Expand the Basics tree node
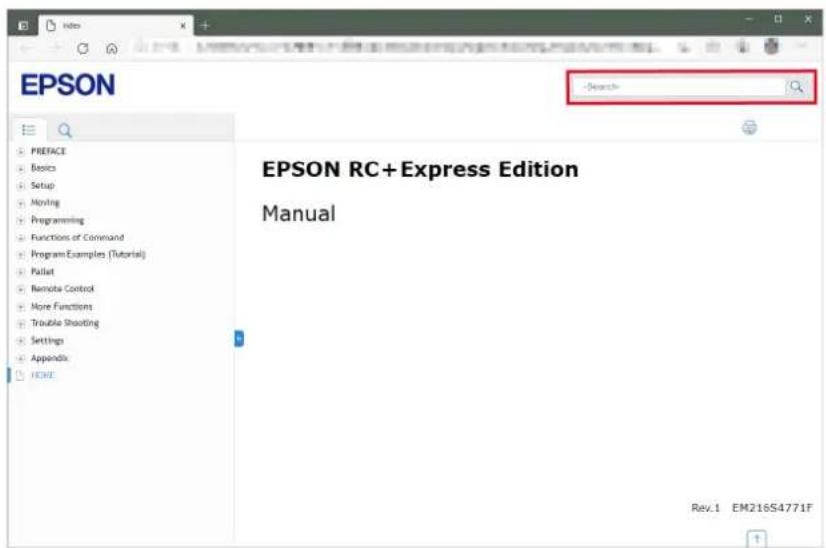Image resolution: width=826 pixels, height=548 pixels. click(21, 169)
